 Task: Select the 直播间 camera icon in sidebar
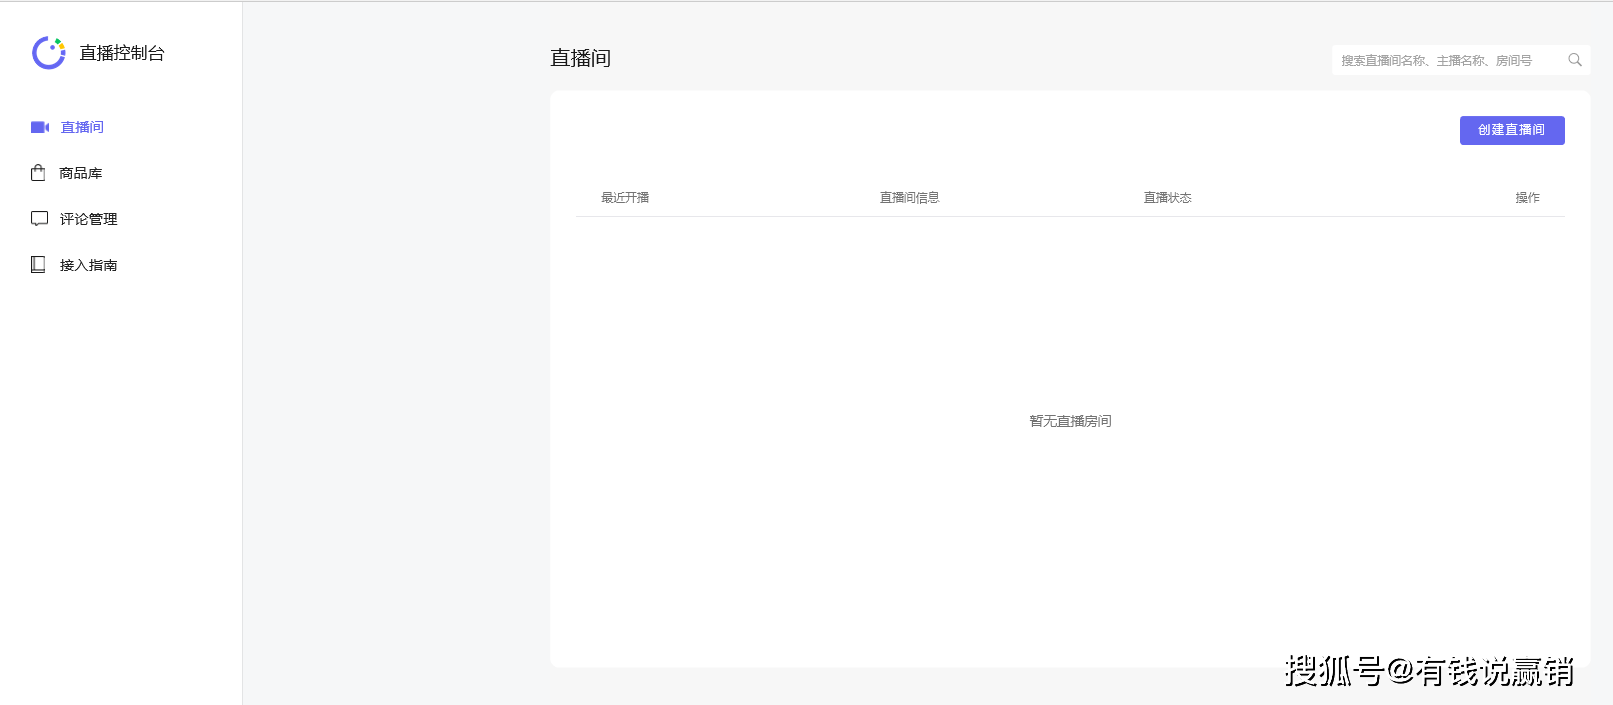coord(40,127)
